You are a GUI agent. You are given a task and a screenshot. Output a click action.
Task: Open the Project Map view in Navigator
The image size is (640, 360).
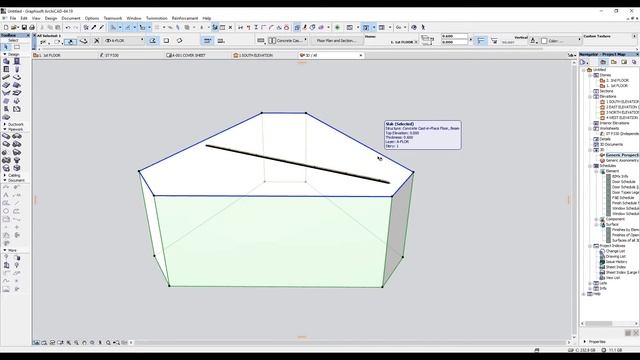[603, 62]
